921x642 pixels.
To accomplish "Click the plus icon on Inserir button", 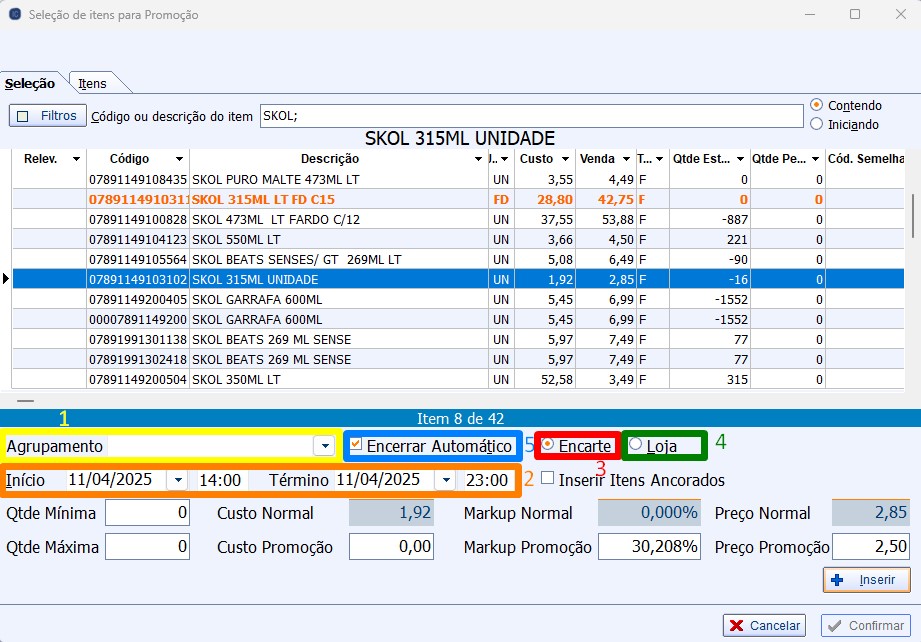I will coord(838,580).
